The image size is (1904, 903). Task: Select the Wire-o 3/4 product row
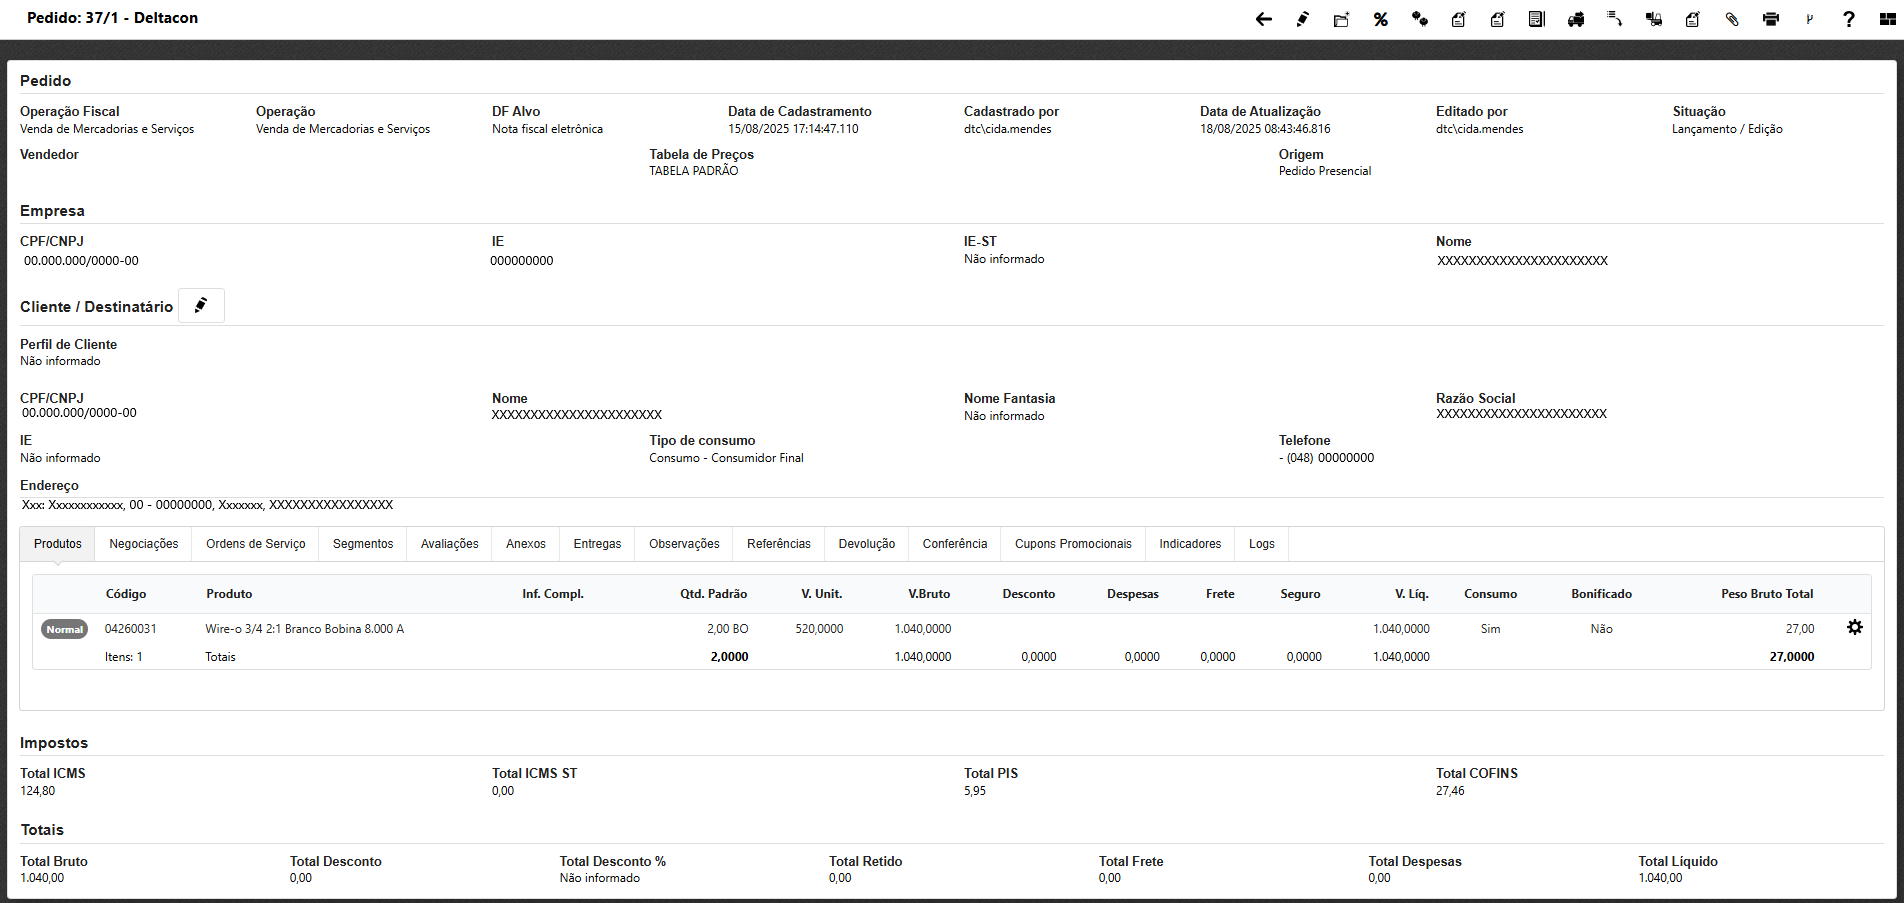tap(304, 629)
